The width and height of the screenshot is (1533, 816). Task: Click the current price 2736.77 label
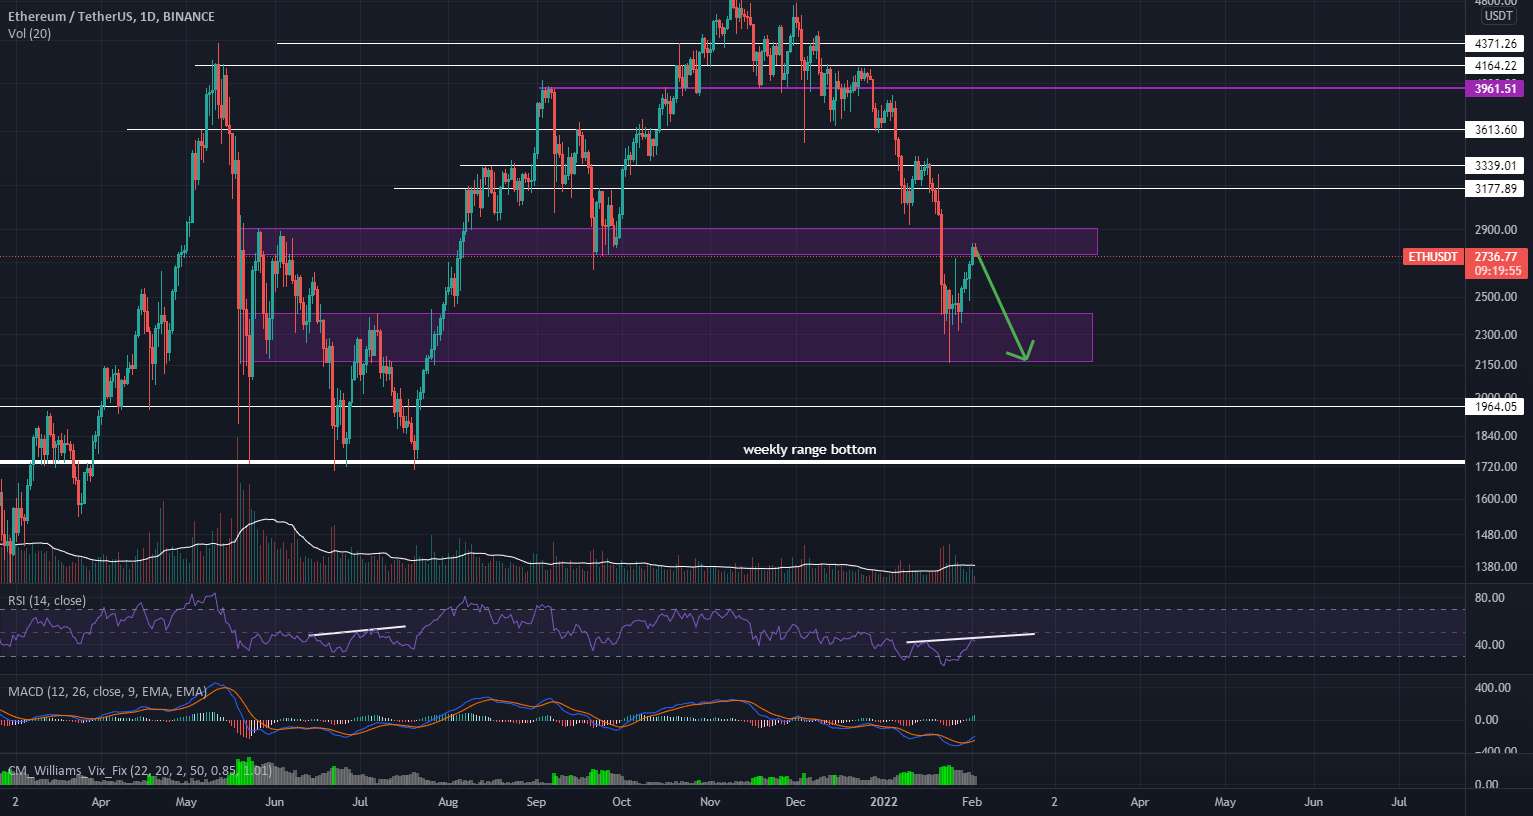(x=1495, y=257)
